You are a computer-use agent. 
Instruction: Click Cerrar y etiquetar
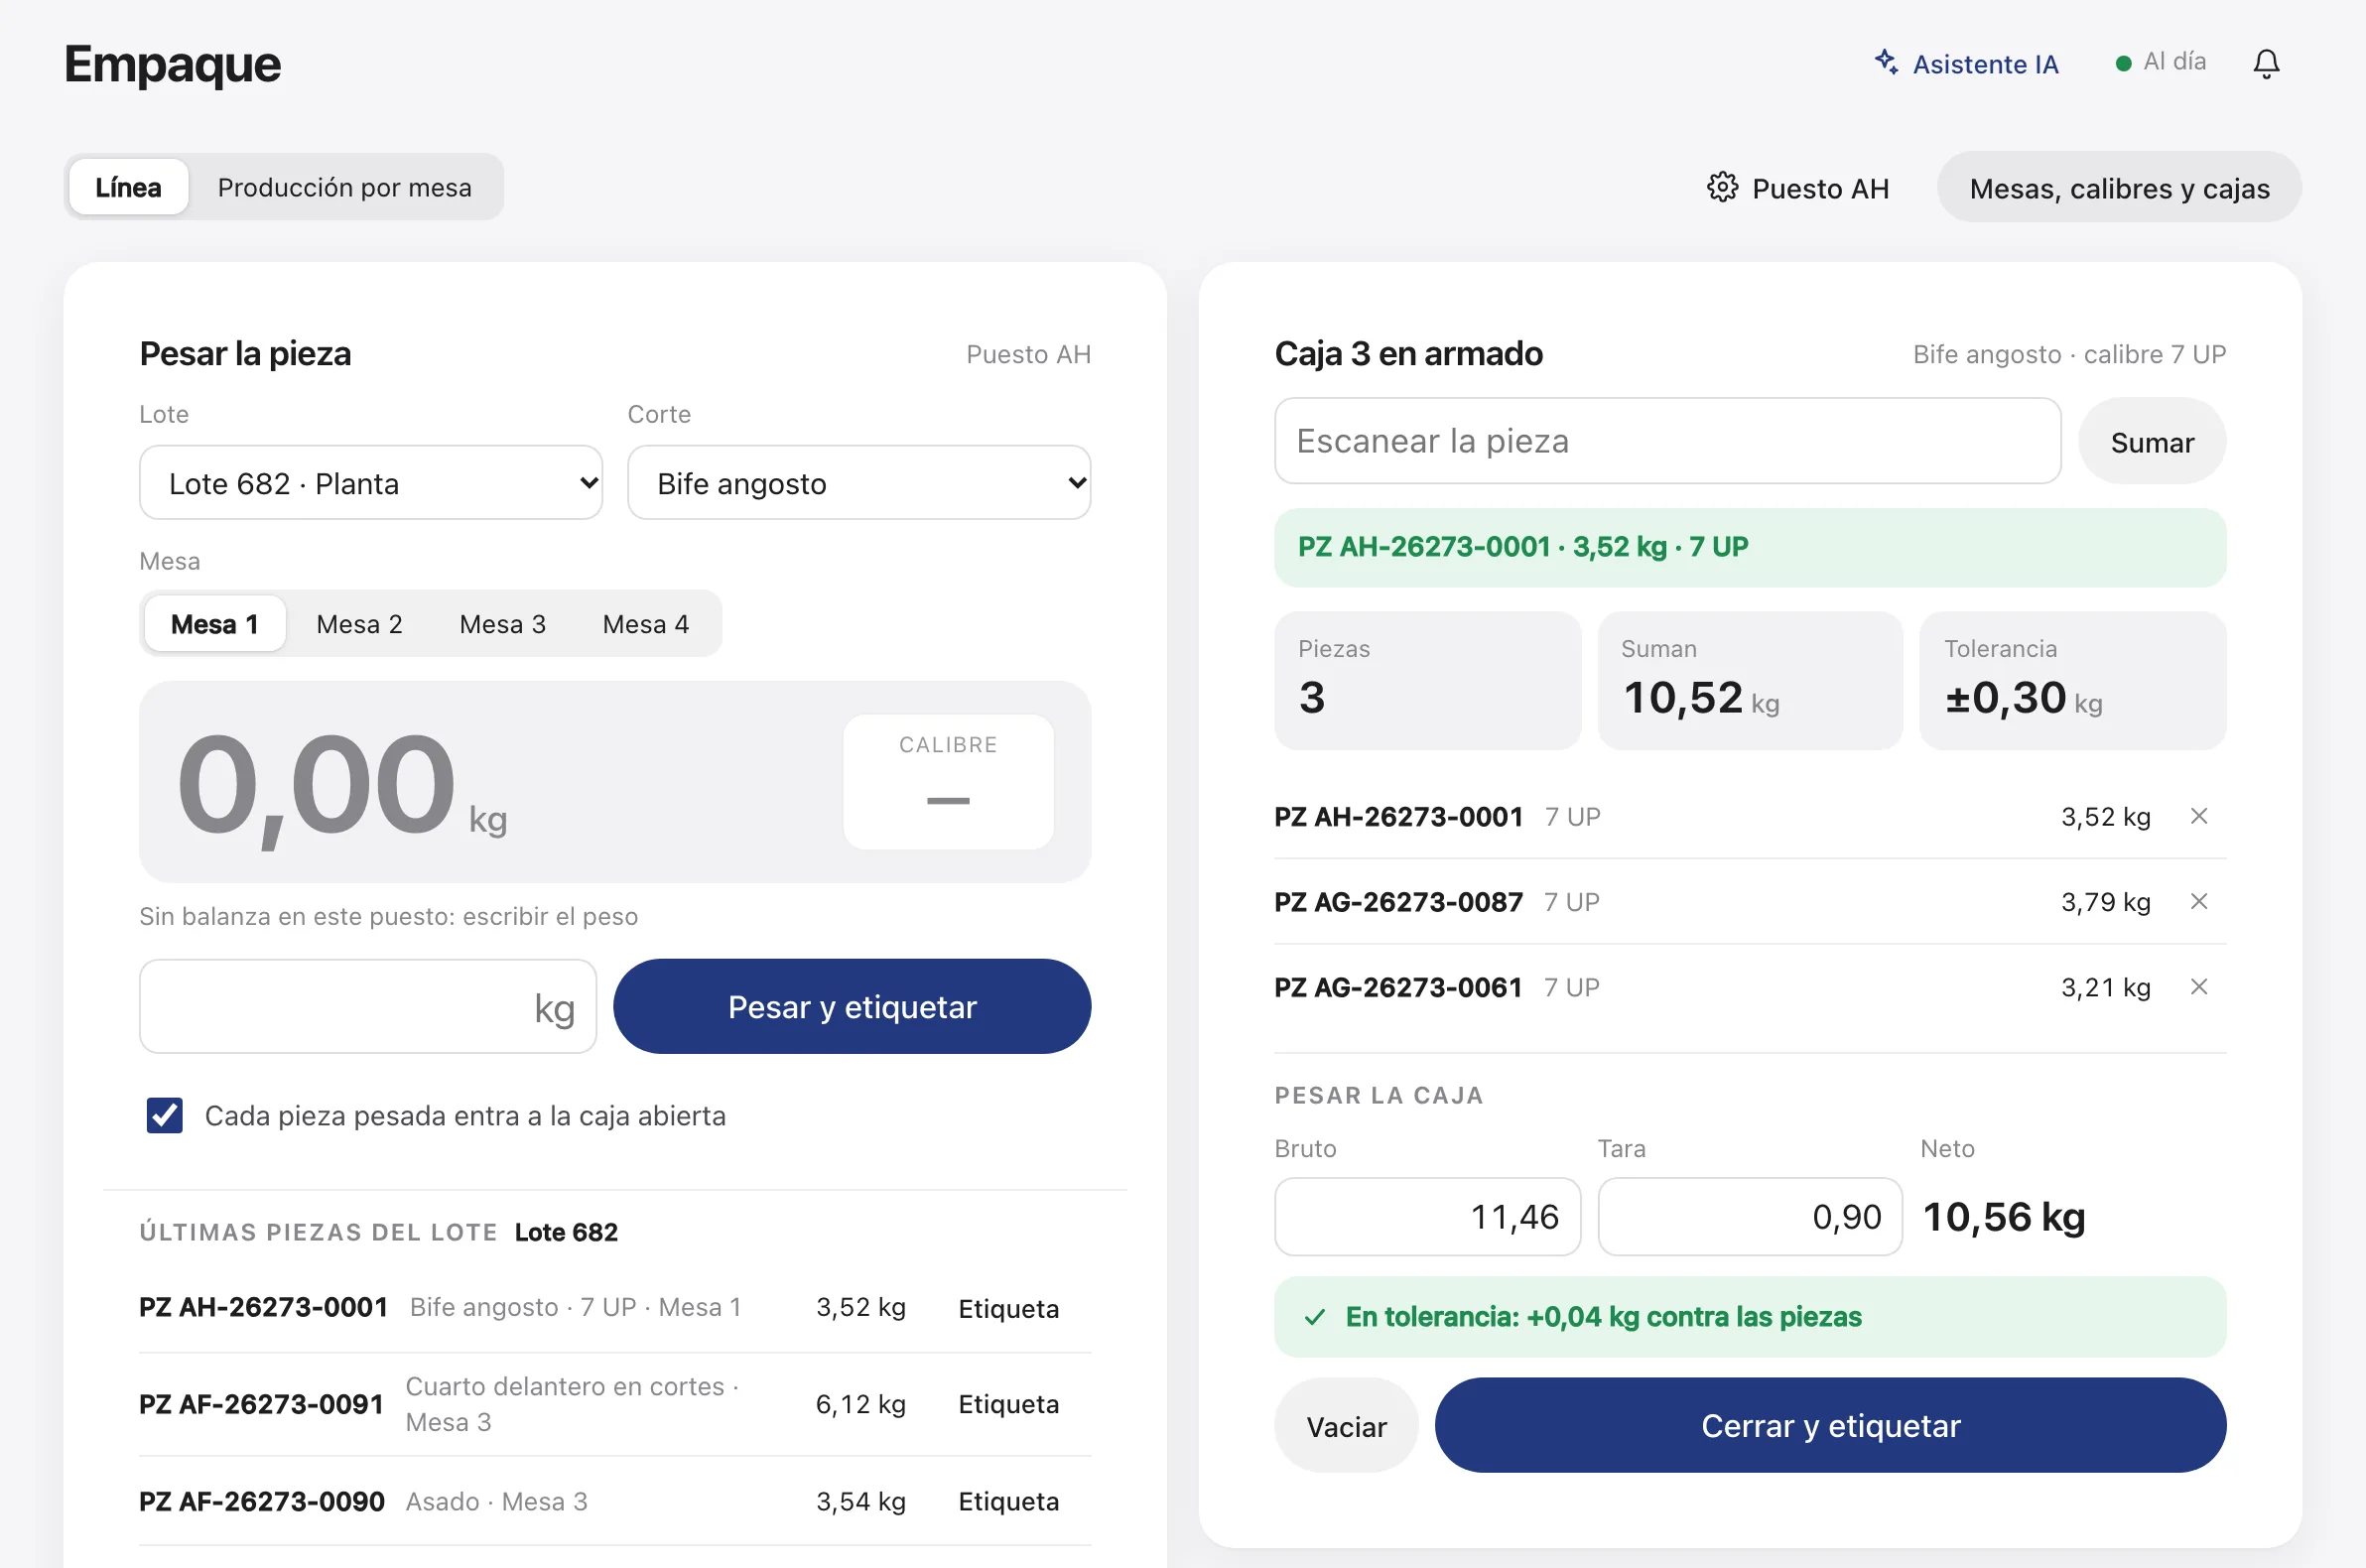tap(1830, 1425)
